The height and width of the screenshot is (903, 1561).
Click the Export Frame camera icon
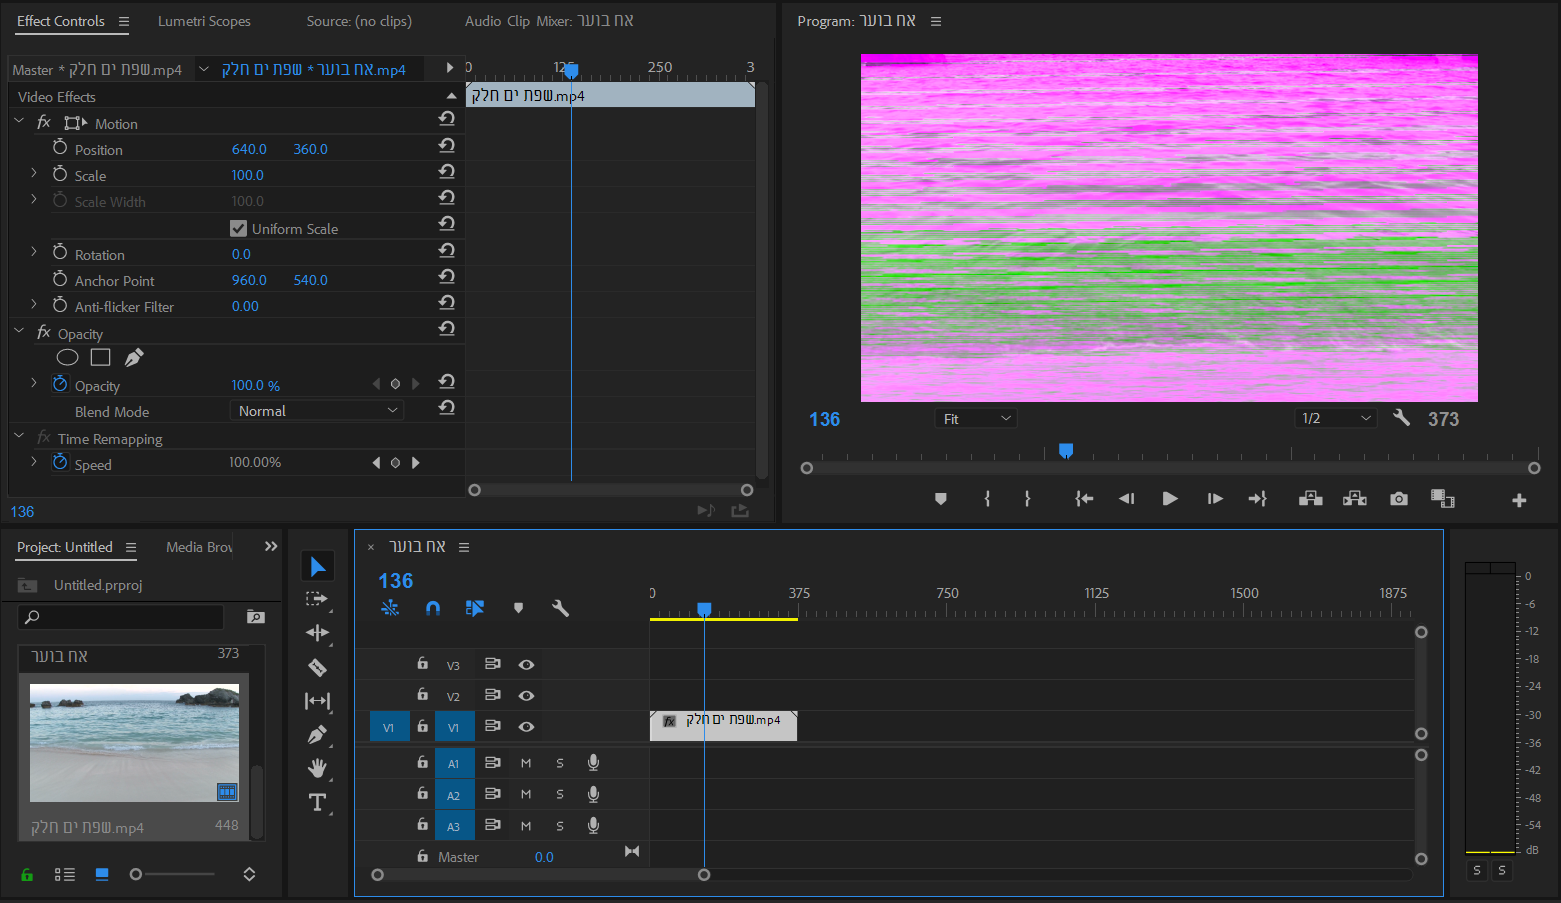coord(1398,499)
